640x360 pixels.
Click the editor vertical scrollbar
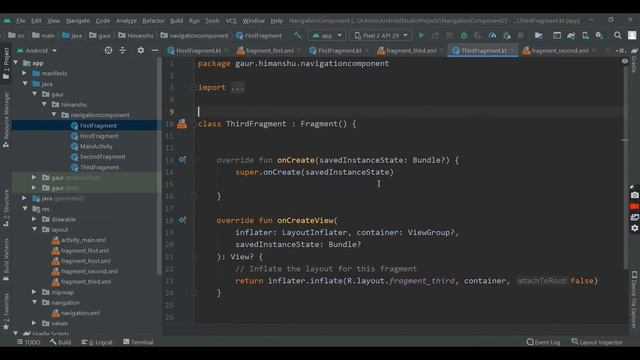625,163
